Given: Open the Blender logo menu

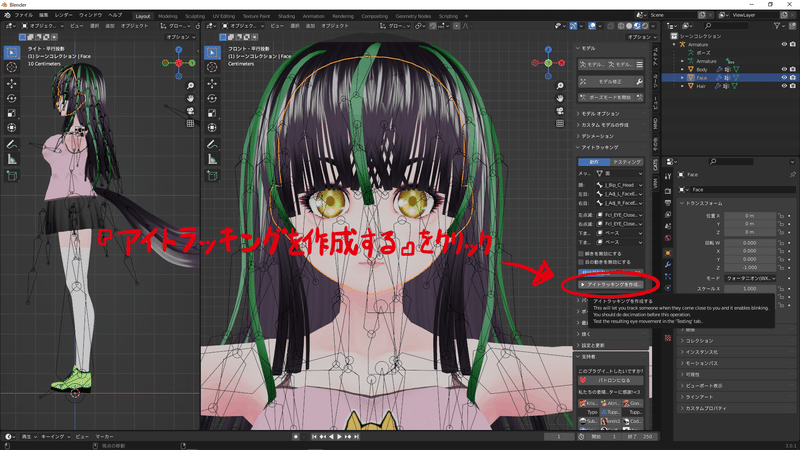Looking at the screenshot, I should coord(7,15).
